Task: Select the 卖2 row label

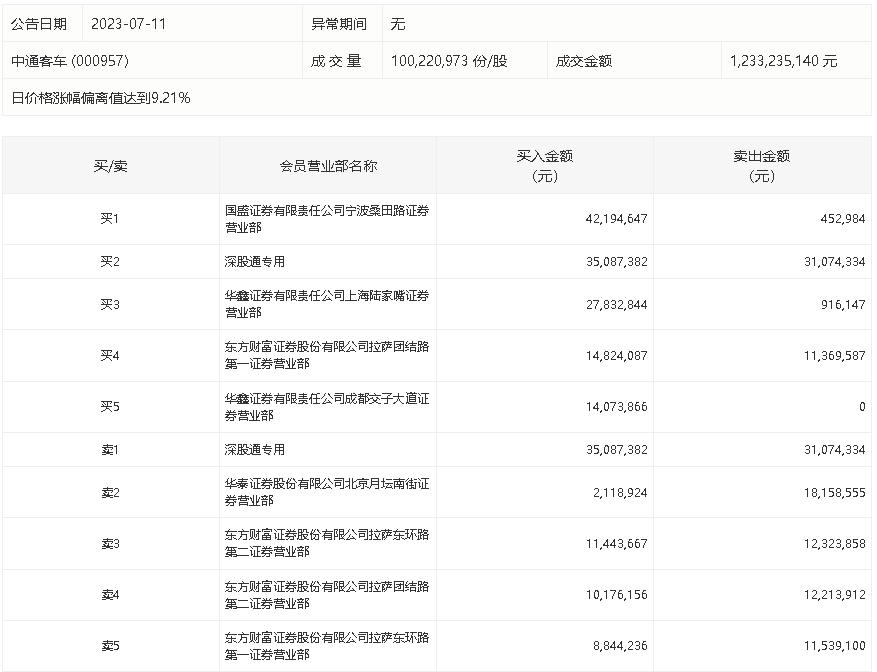Action: (x=110, y=493)
